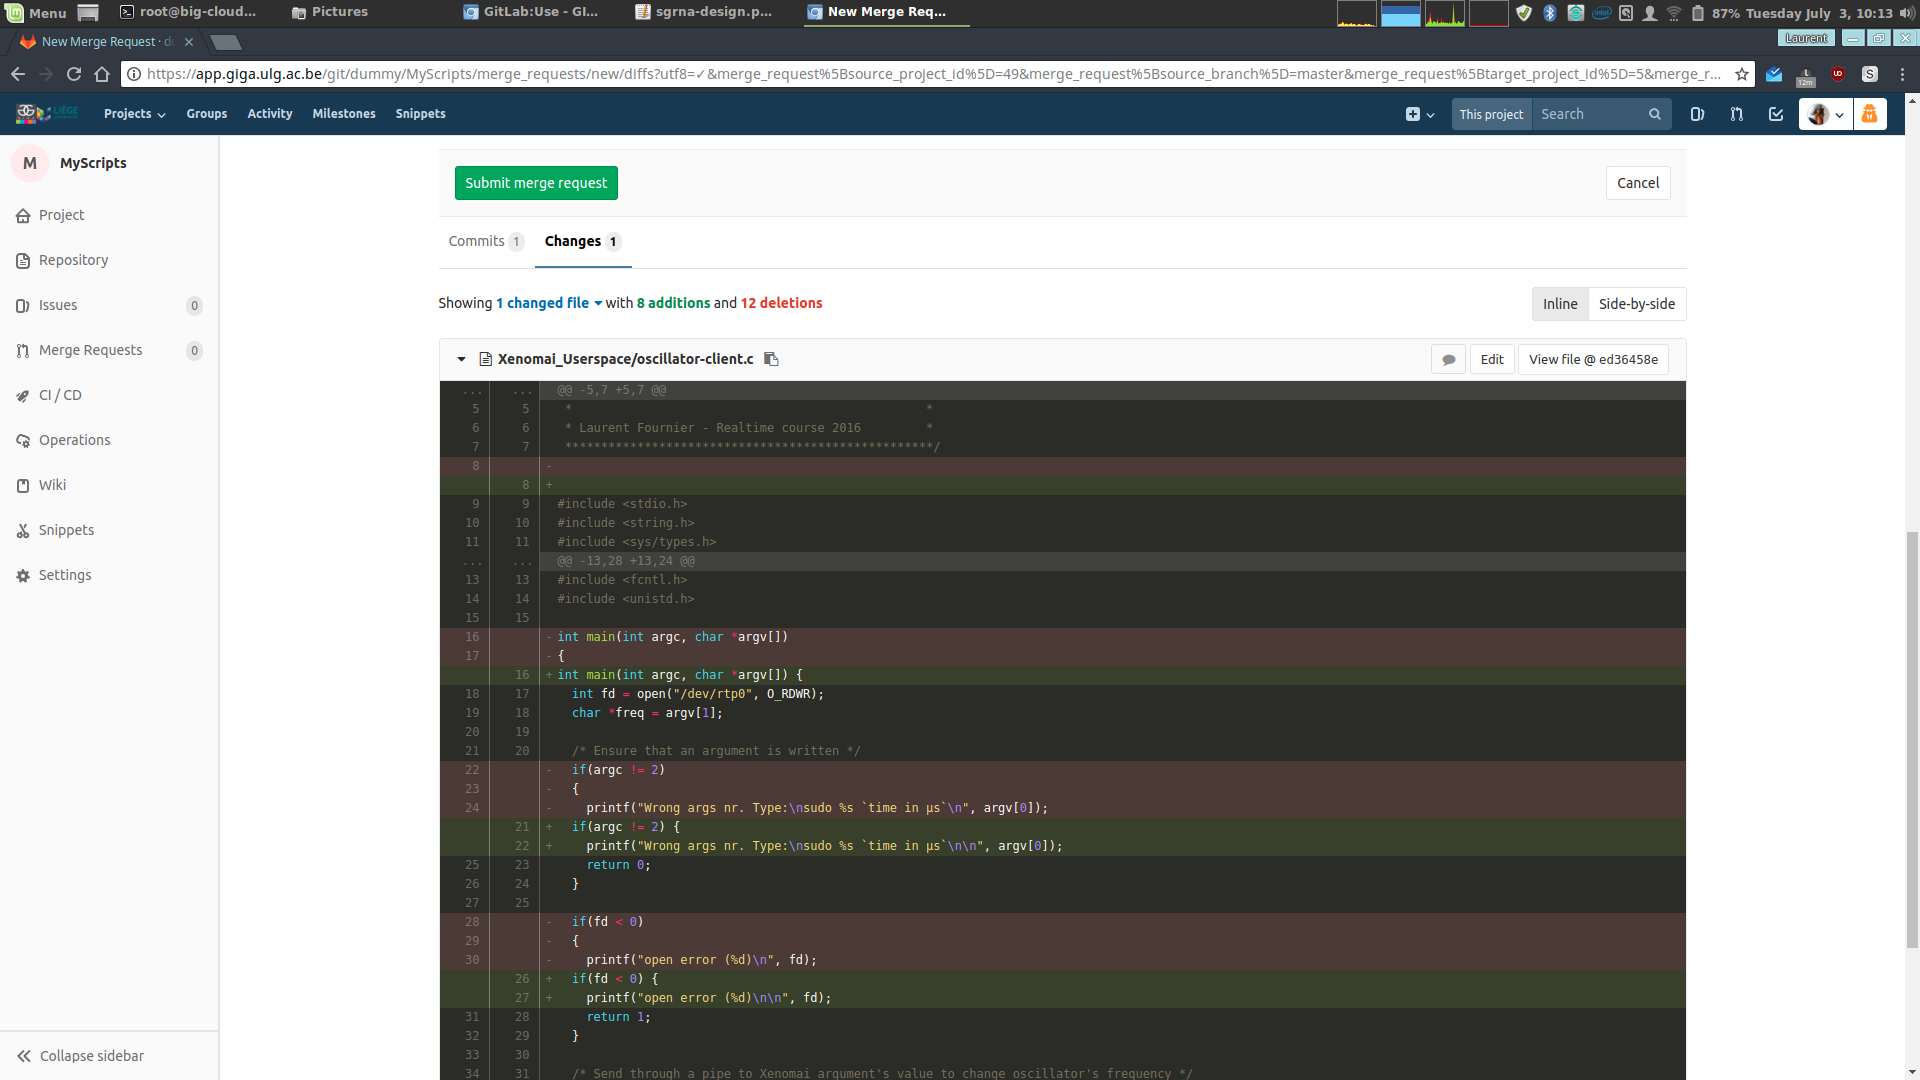Copy file path of oscillator-client.c

tap(771, 359)
